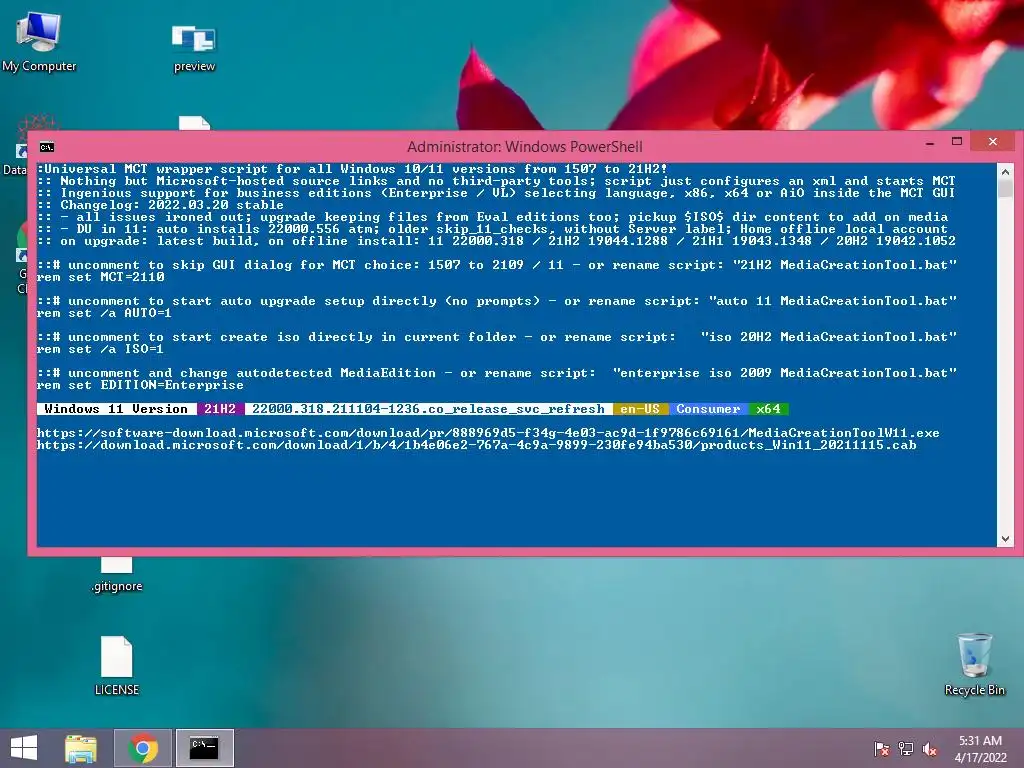1024x768 pixels.
Task: Click the Administrator: Windows PowerShell title
Action: pos(525,147)
